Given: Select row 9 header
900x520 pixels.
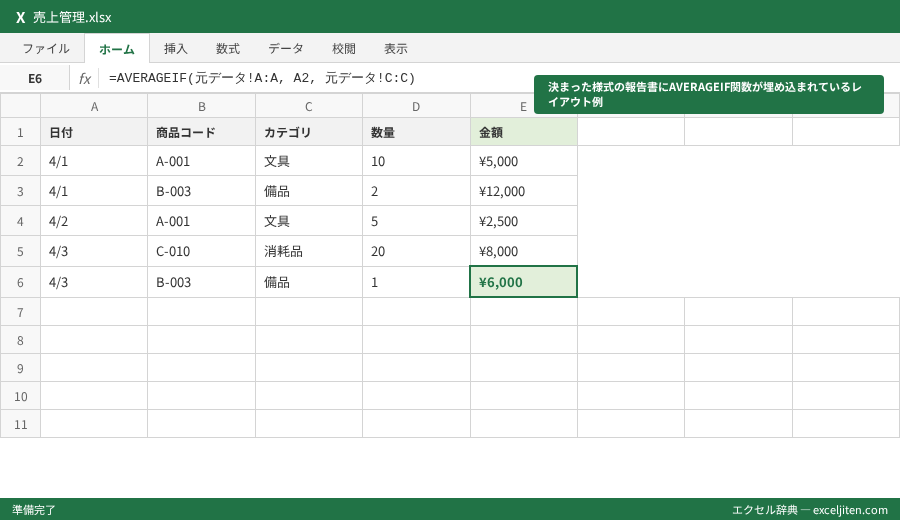Looking at the screenshot, I should [20, 368].
